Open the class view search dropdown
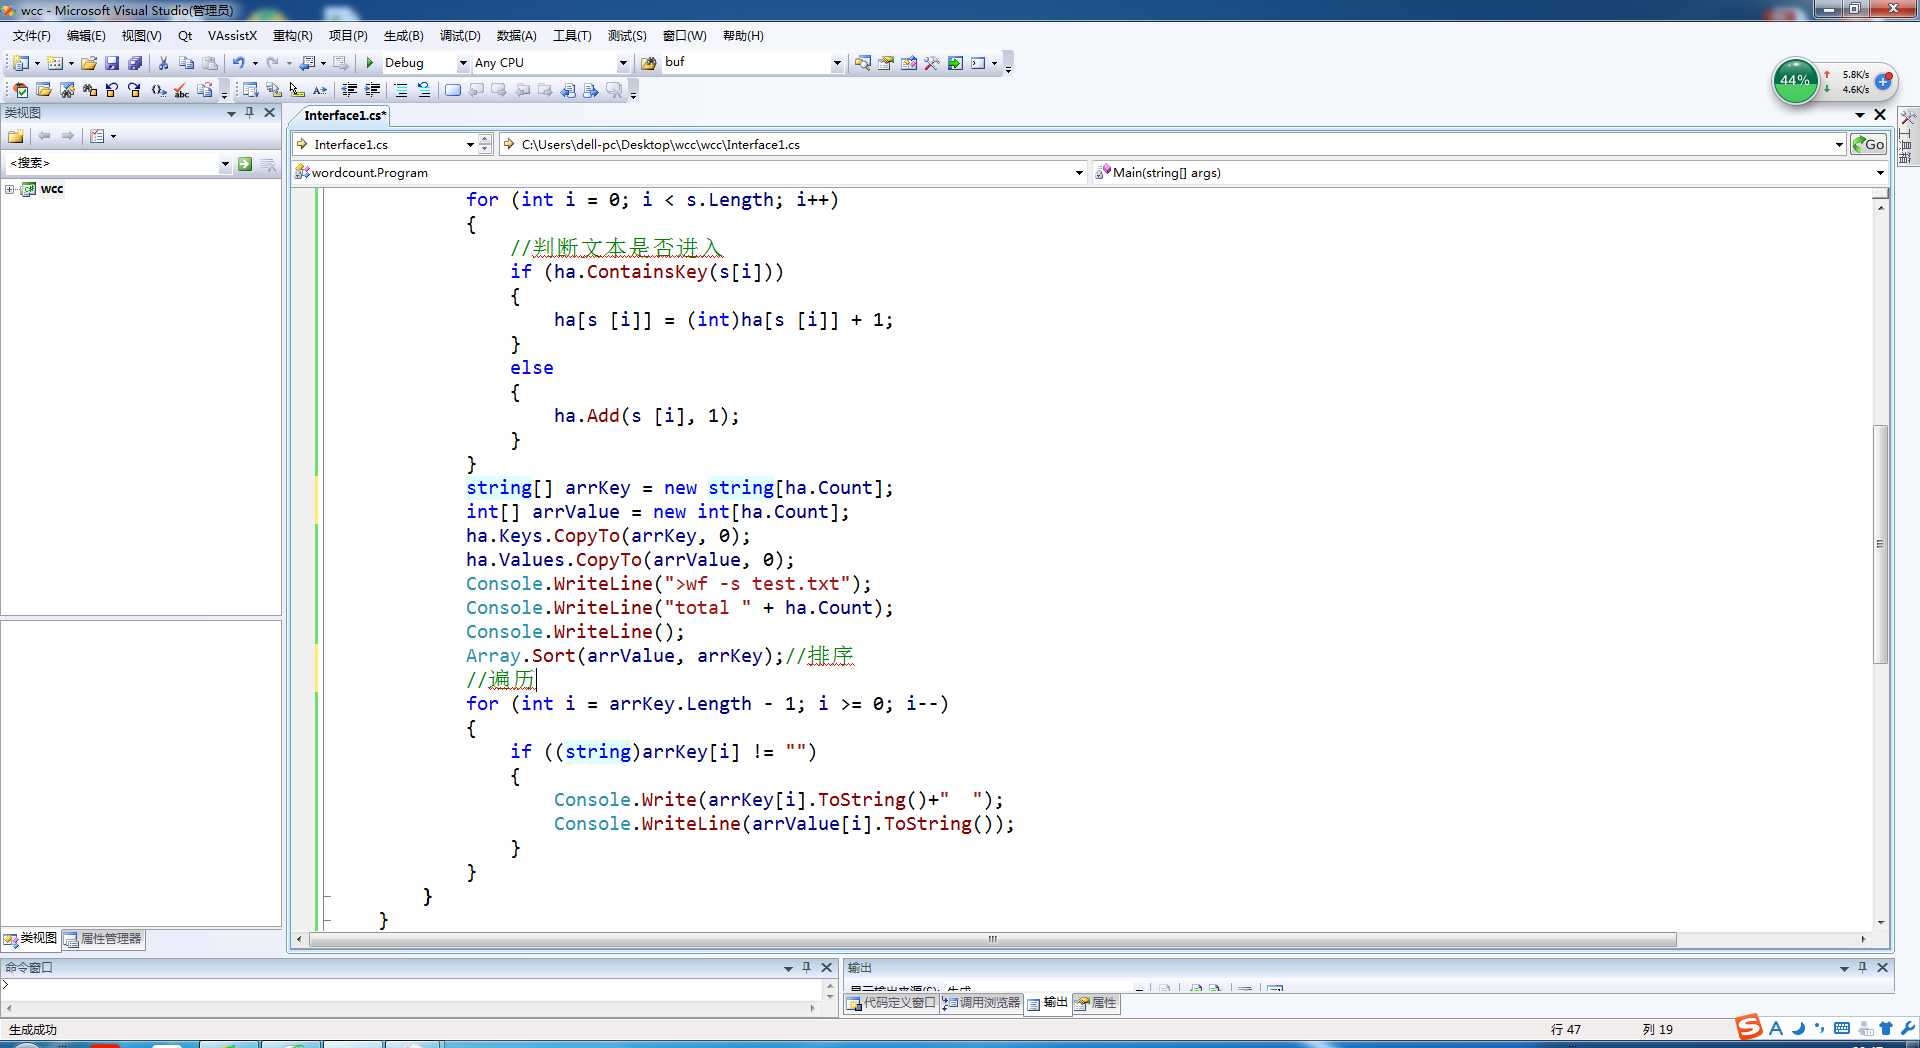This screenshot has height=1048, width=1920. pyautogui.click(x=225, y=164)
